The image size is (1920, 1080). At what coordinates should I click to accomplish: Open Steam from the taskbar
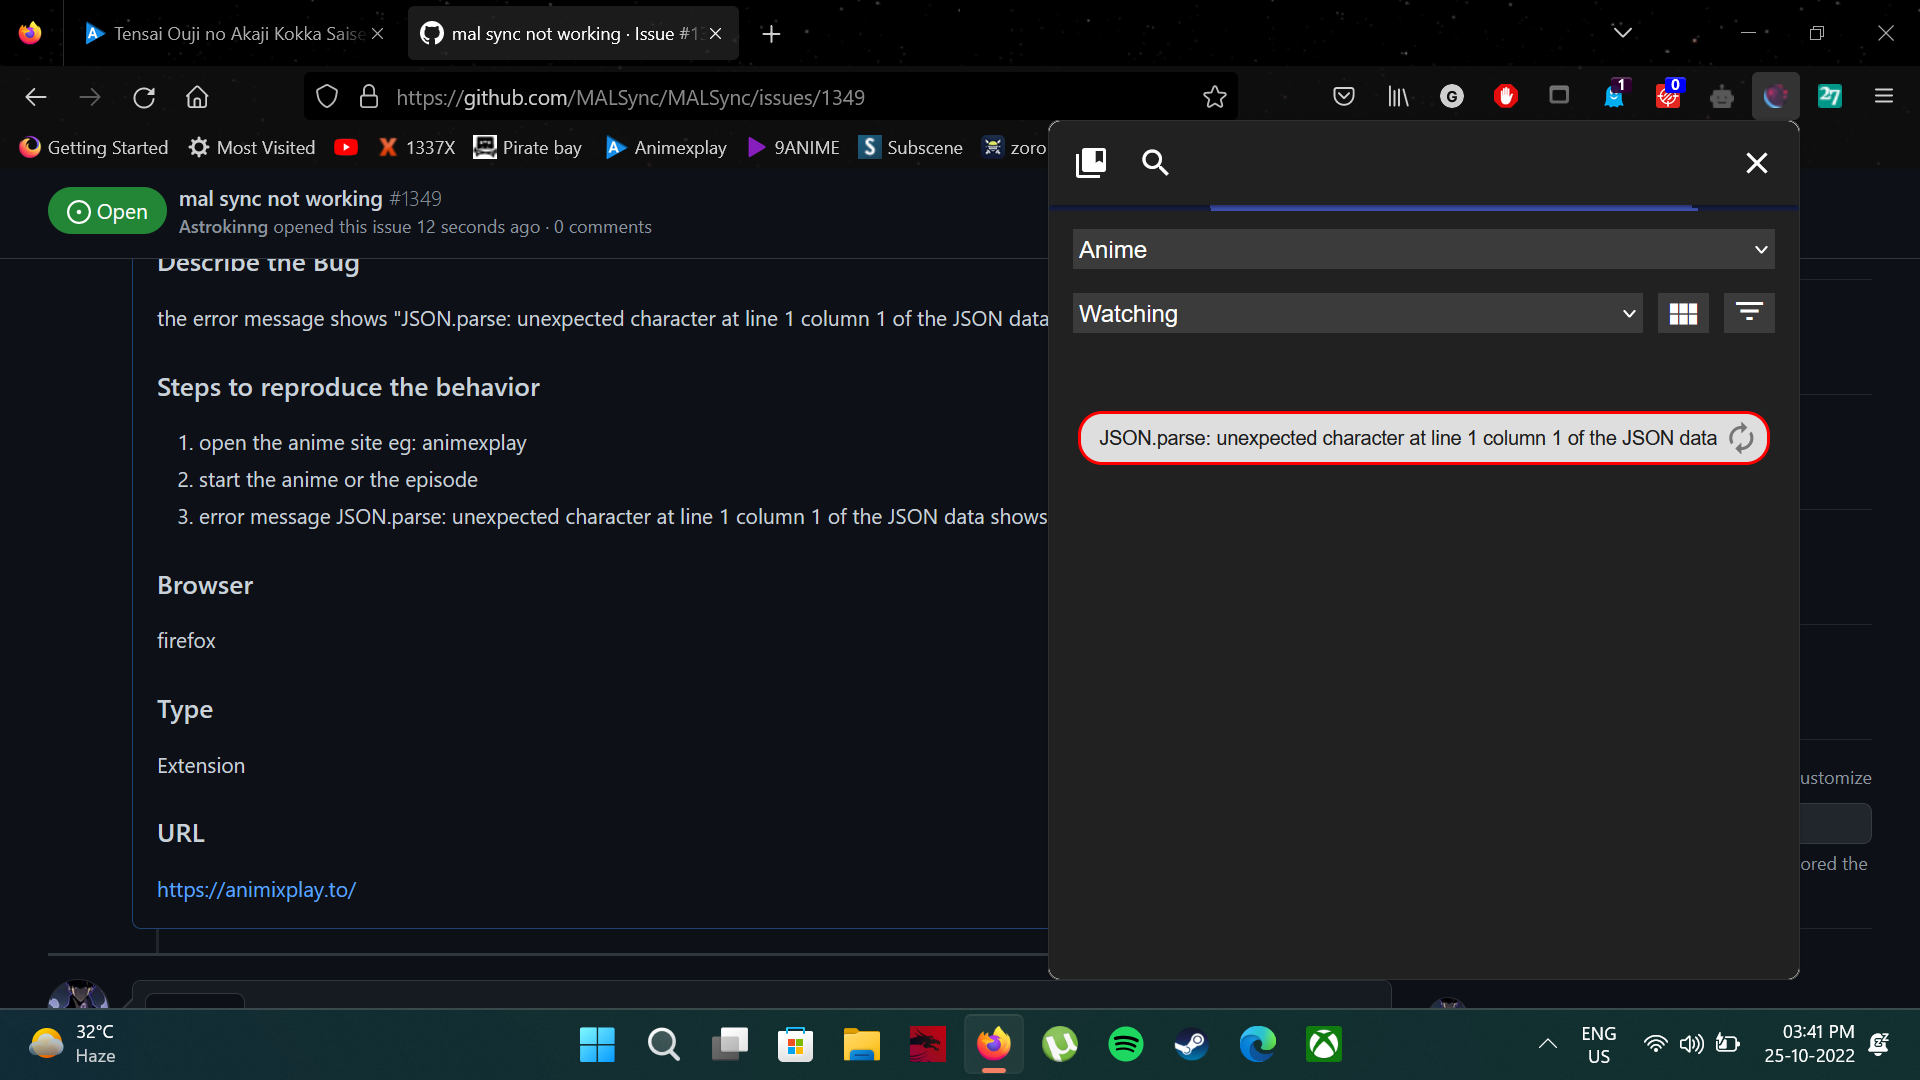pos(1190,1044)
